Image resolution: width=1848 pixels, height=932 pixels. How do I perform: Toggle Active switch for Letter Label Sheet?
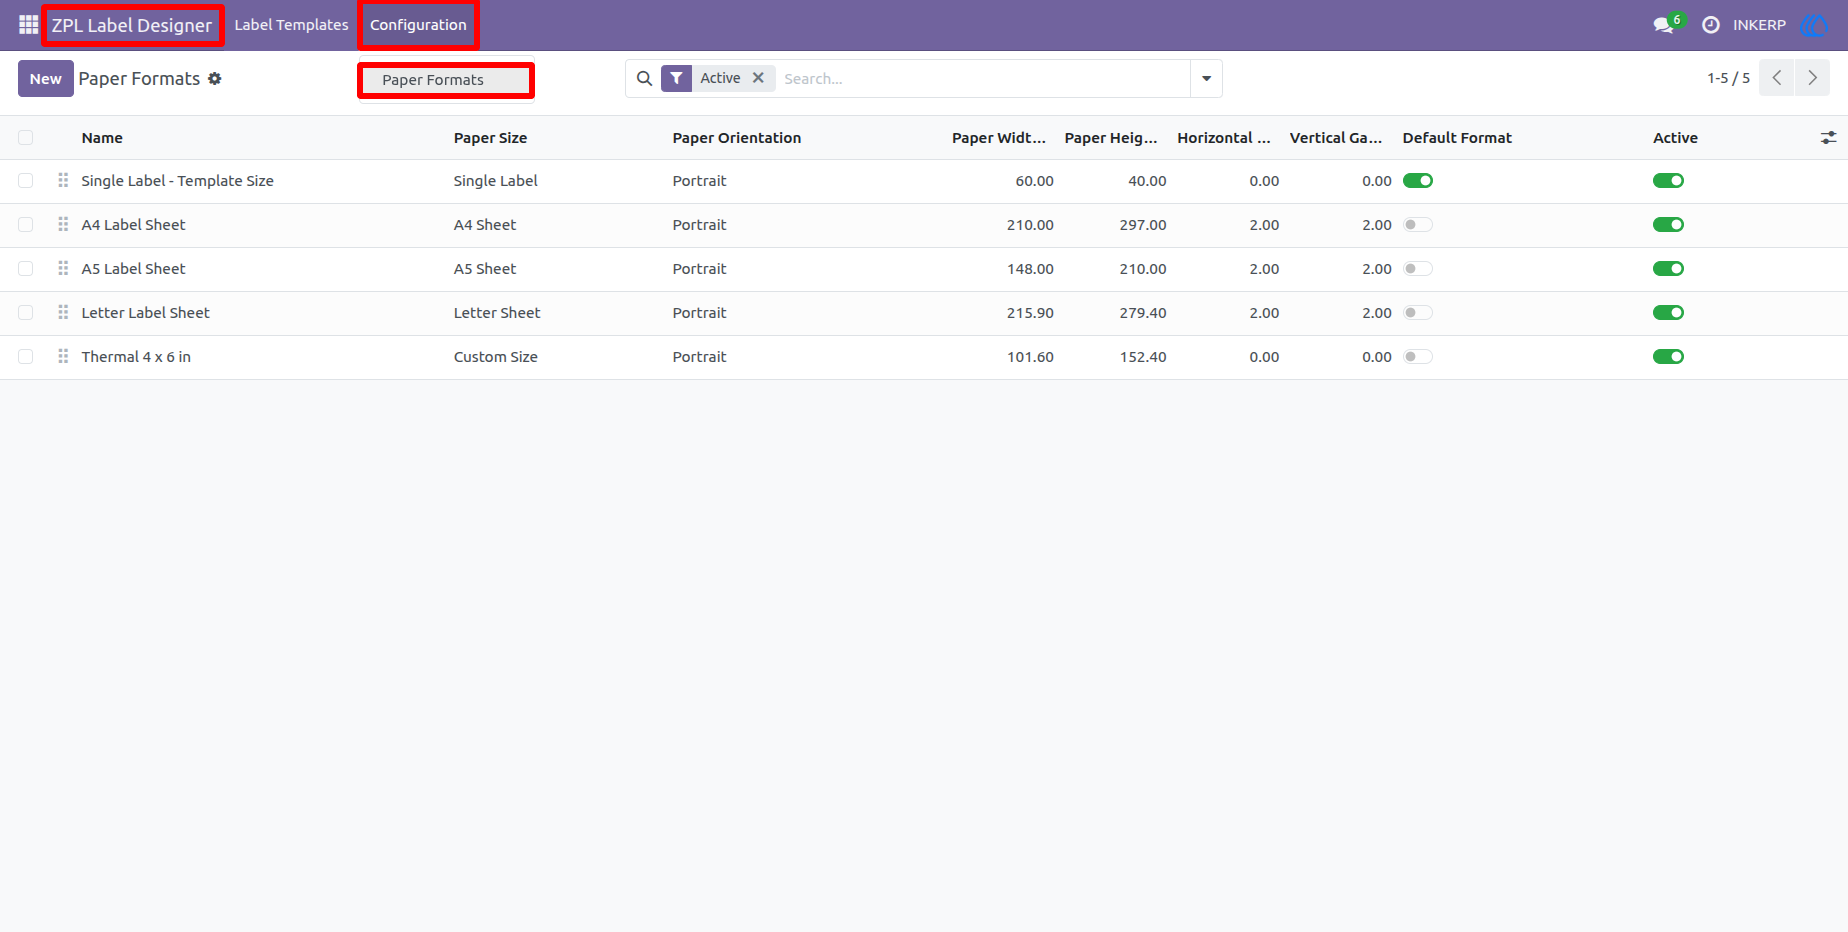coord(1668,313)
